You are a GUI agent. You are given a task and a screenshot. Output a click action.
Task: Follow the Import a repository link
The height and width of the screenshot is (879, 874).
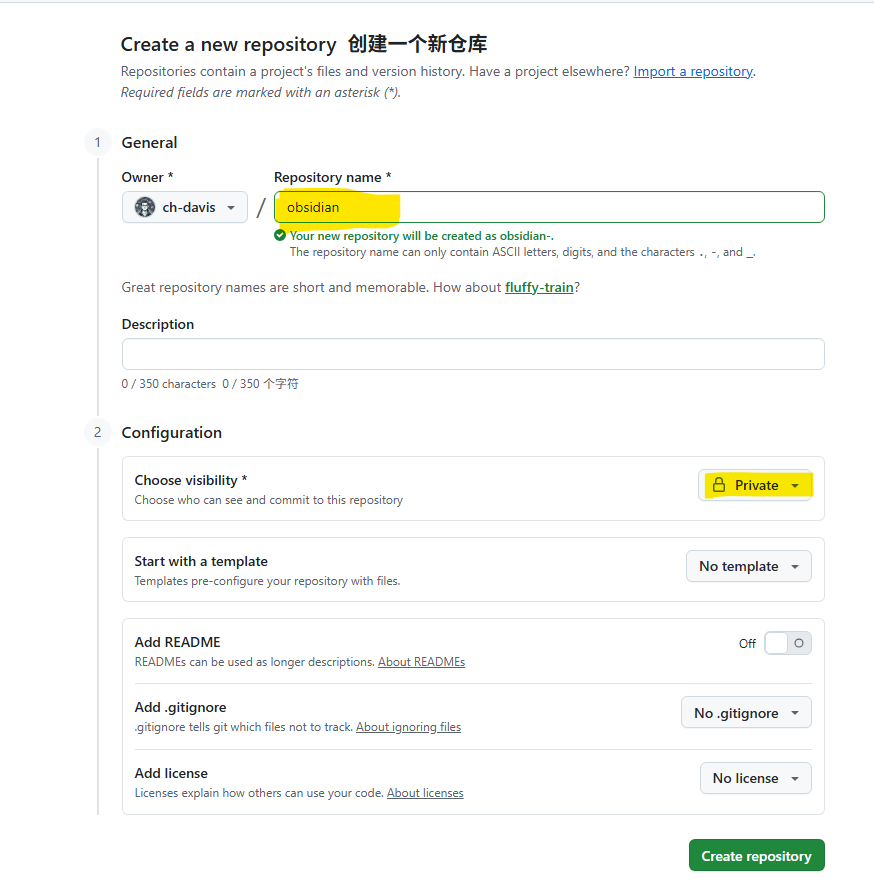click(x=693, y=72)
